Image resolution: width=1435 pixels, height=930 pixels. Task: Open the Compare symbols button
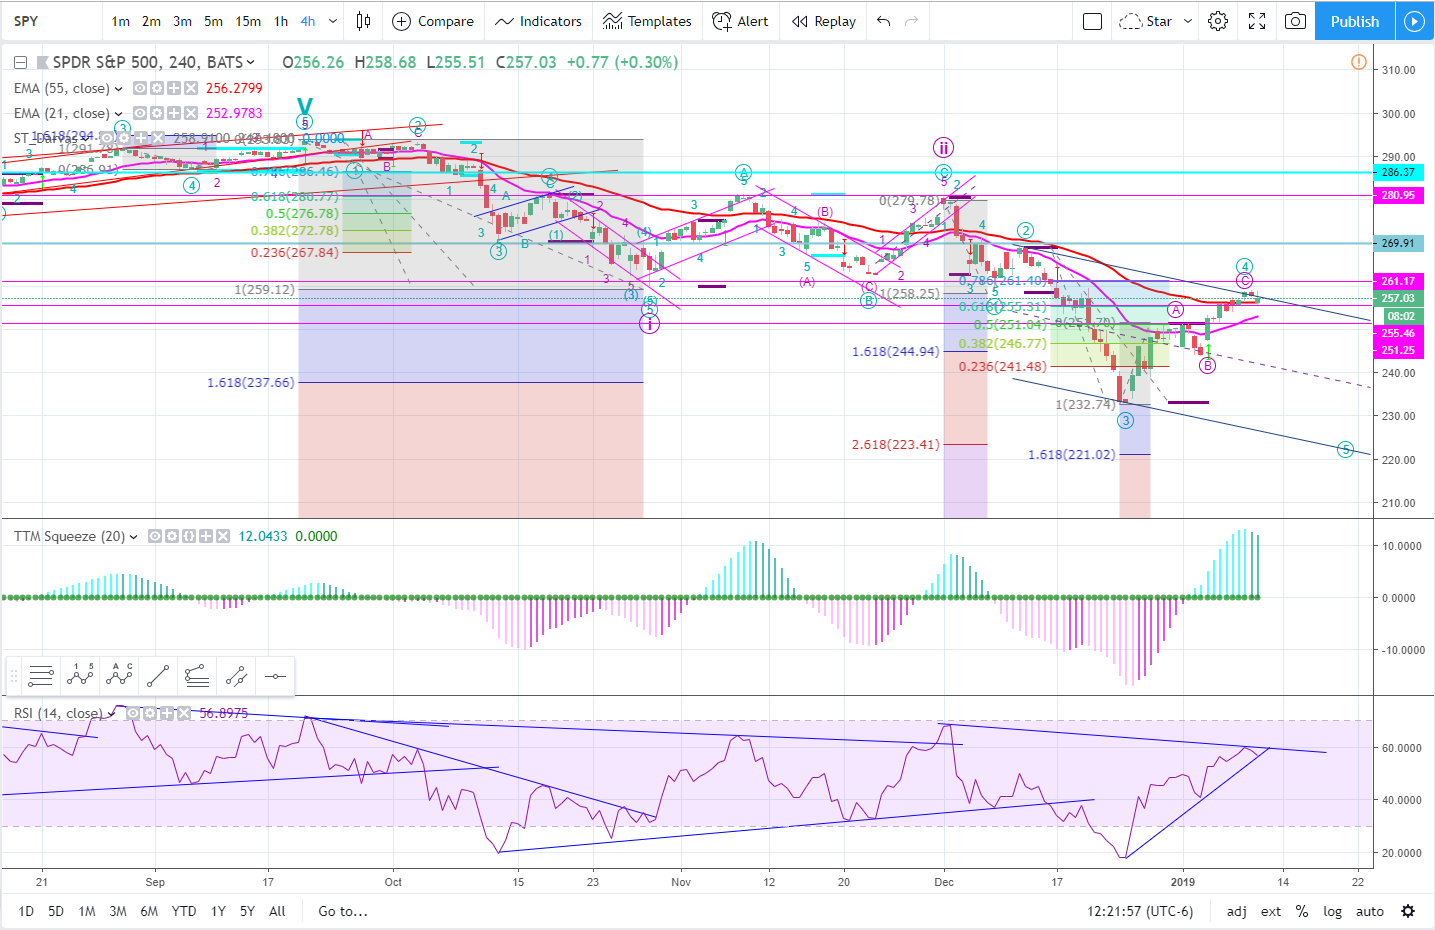(433, 21)
